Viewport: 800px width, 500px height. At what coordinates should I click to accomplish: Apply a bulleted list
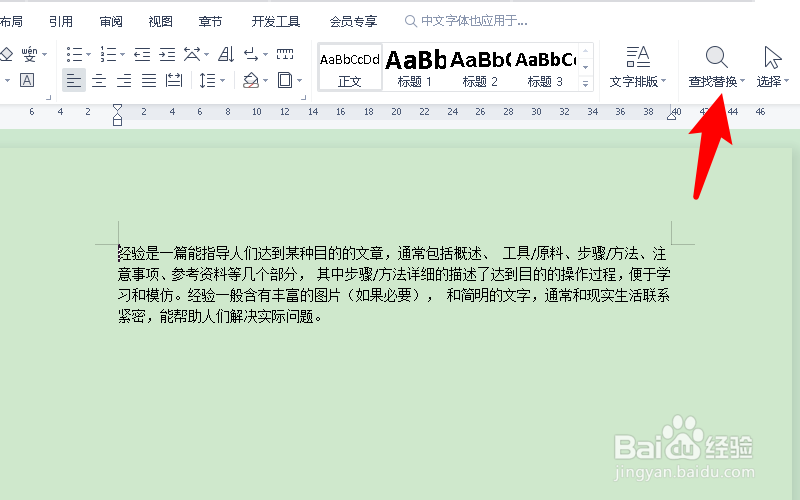coord(74,54)
